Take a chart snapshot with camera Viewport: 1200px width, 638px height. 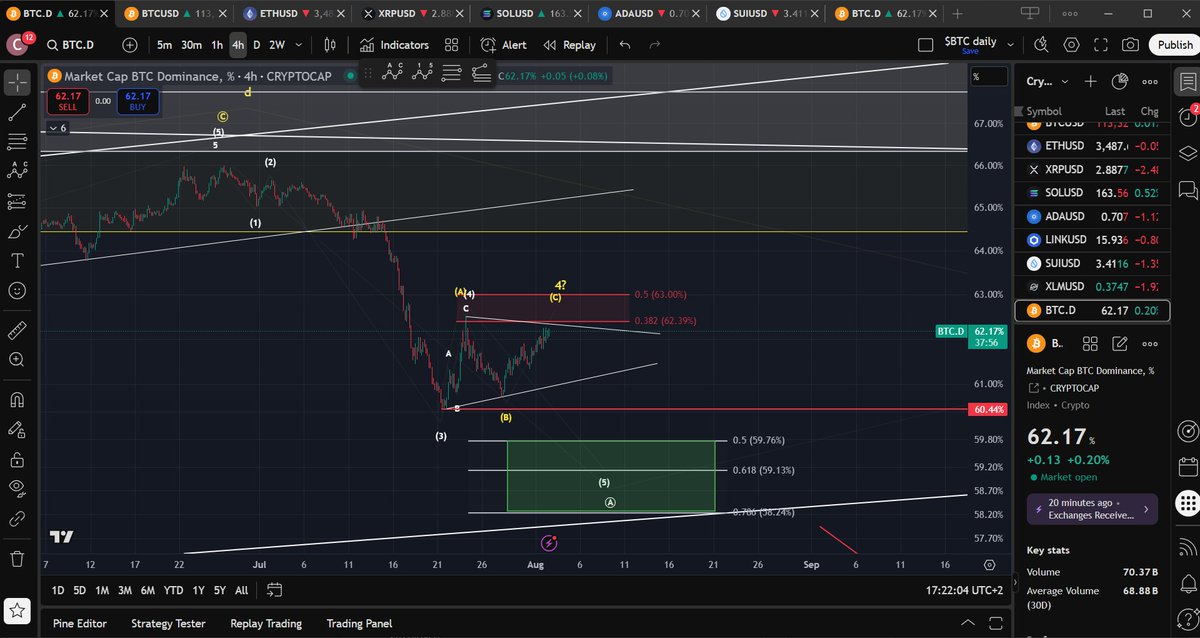[1130, 45]
